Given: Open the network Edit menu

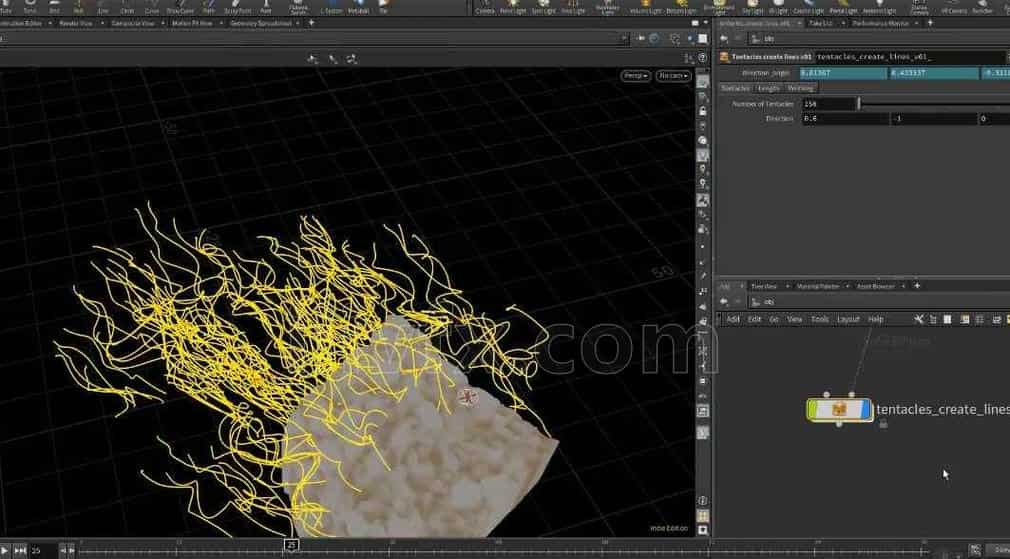Looking at the screenshot, I should 754,319.
